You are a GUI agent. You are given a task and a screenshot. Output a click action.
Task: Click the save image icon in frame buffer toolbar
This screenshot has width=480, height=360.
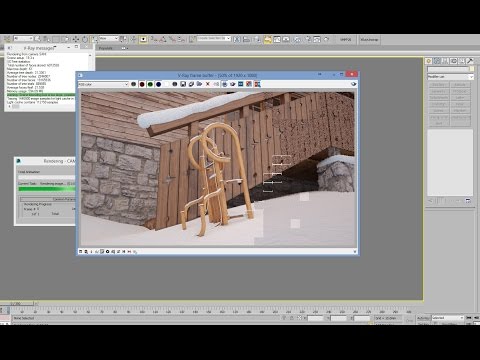(183, 84)
